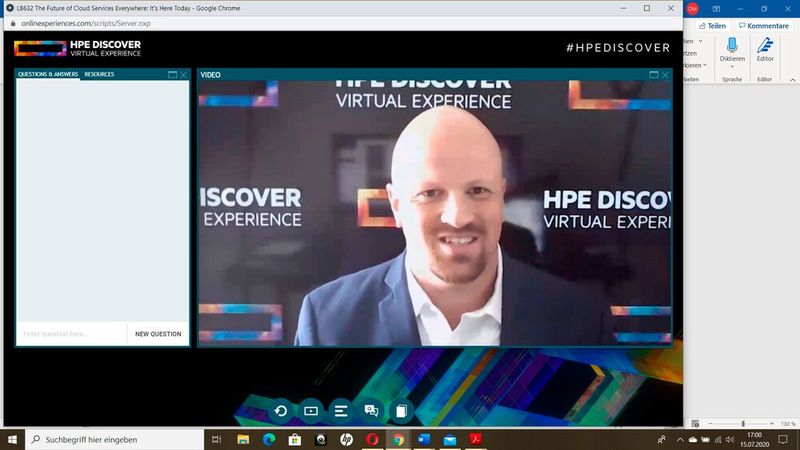
Task: Switch to Google Chrome on the taskbar
Action: (x=398, y=439)
